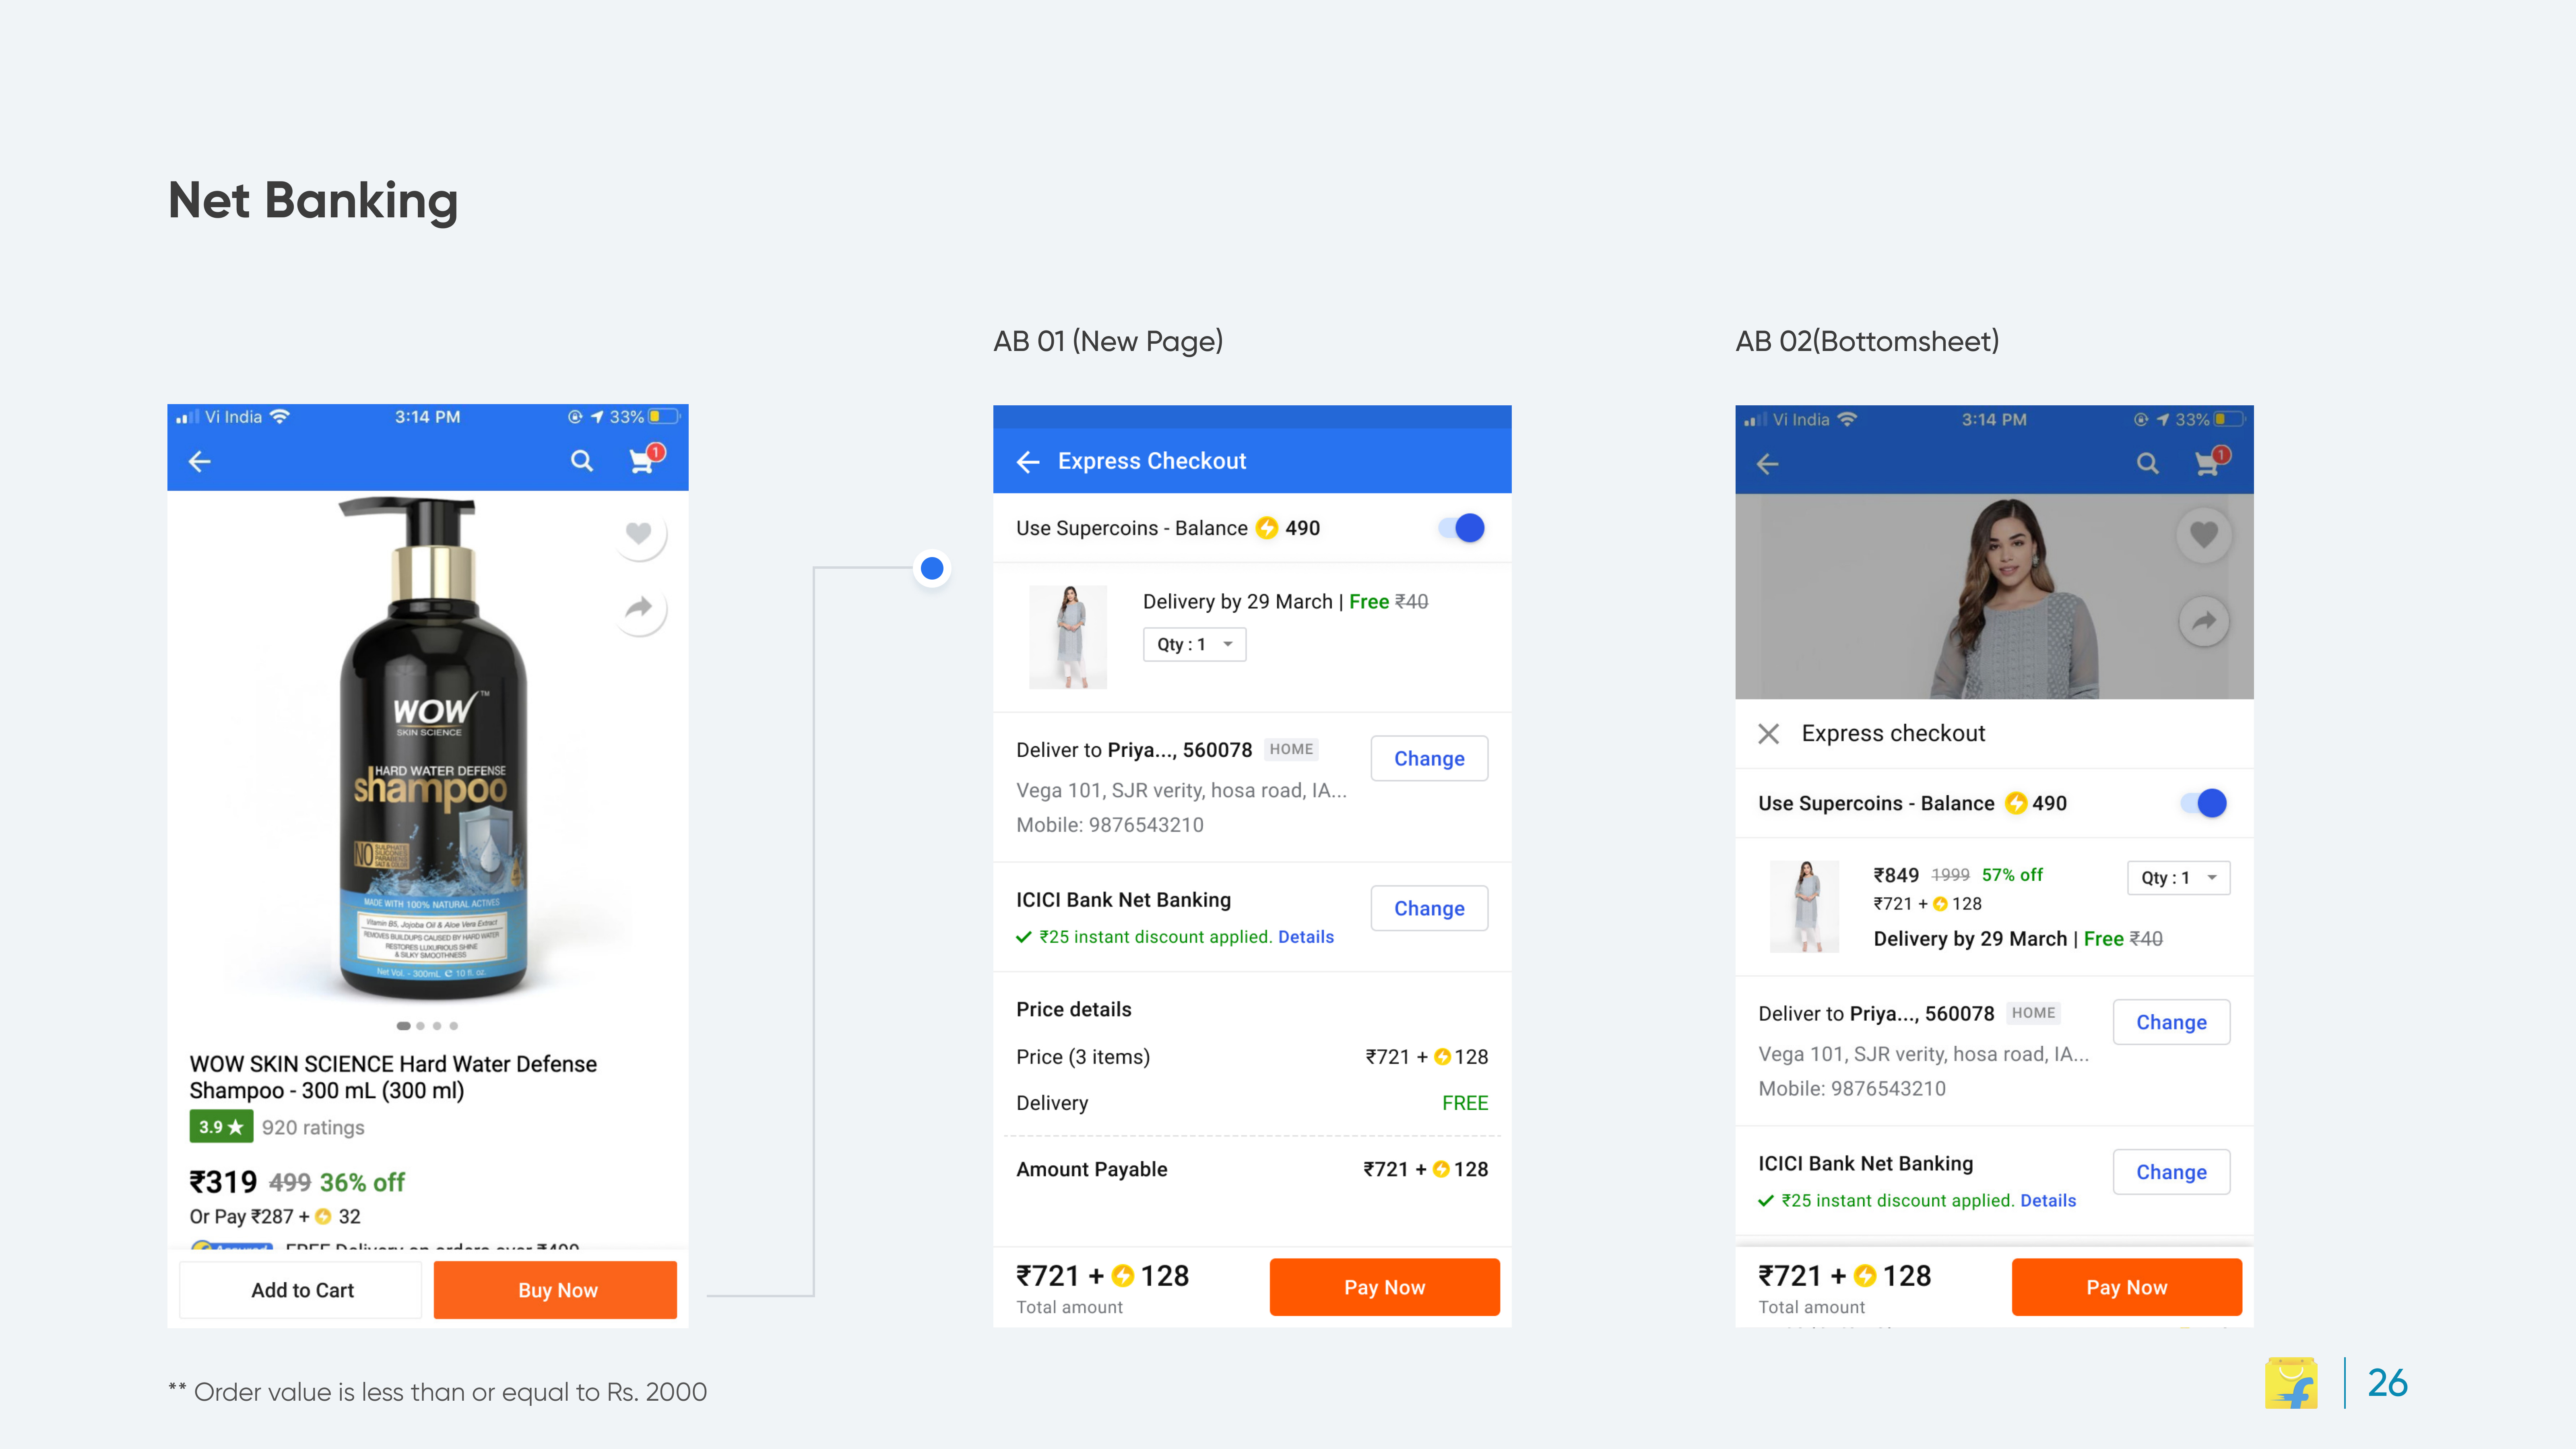Click kurta thumbnail in bottomsheet item row
This screenshot has width=2576, height=1449.
(1804, 906)
